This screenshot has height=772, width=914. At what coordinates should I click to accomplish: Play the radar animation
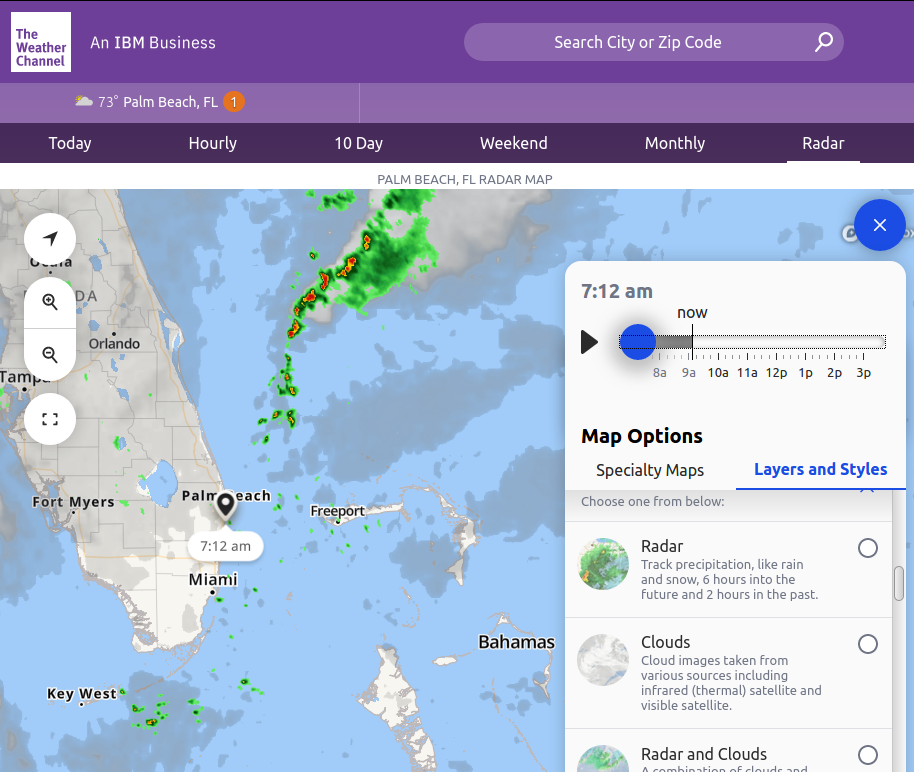point(589,342)
